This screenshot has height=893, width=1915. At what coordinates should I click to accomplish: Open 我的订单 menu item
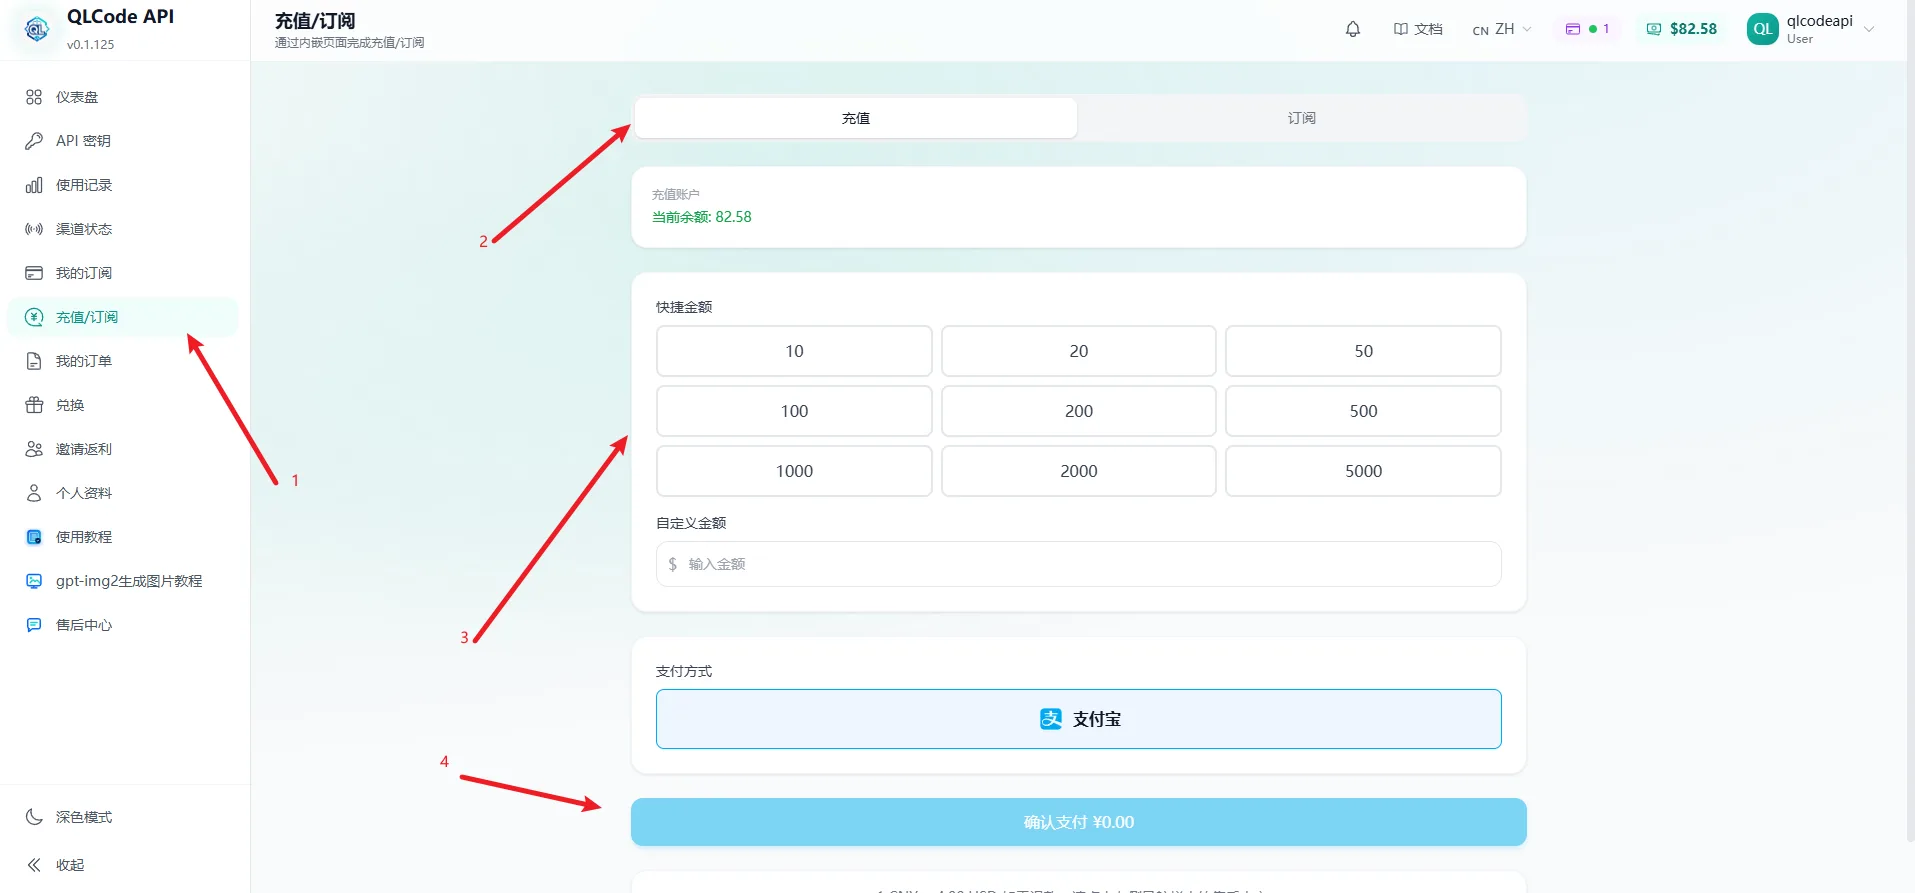click(x=122, y=361)
